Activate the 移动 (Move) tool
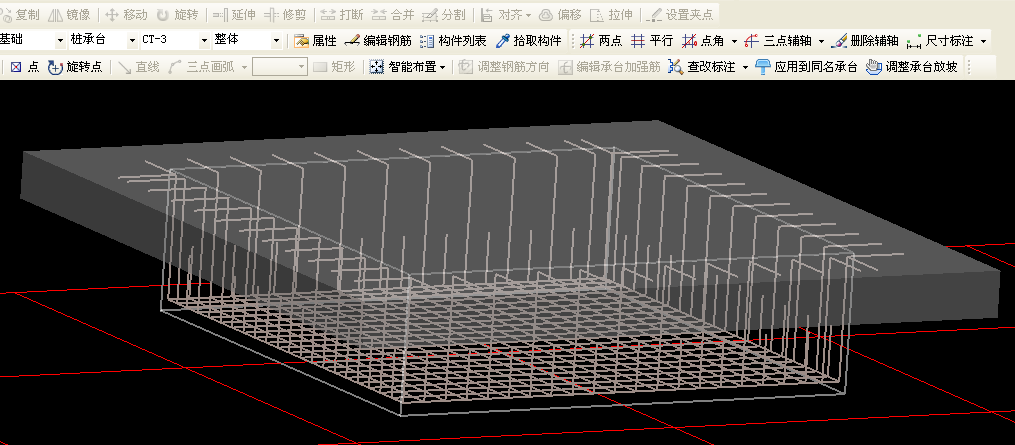 tap(126, 14)
